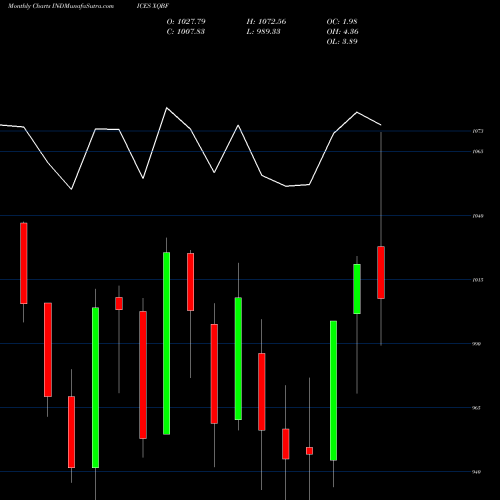Click the green candle just before the last candle

[x=357, y=289]
